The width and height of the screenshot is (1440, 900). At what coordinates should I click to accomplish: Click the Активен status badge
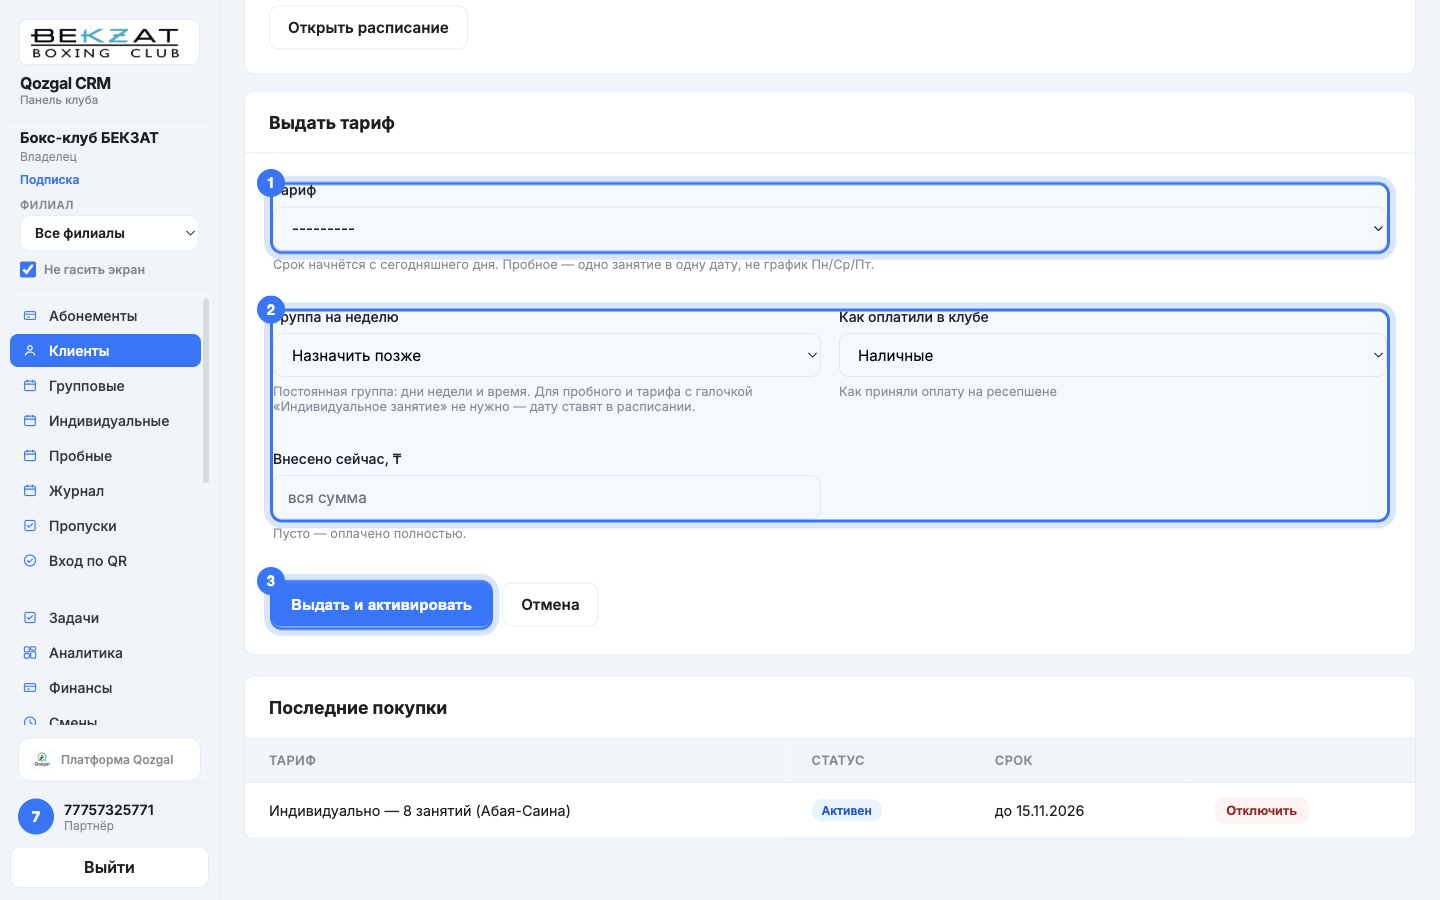[x=846, y=811]
